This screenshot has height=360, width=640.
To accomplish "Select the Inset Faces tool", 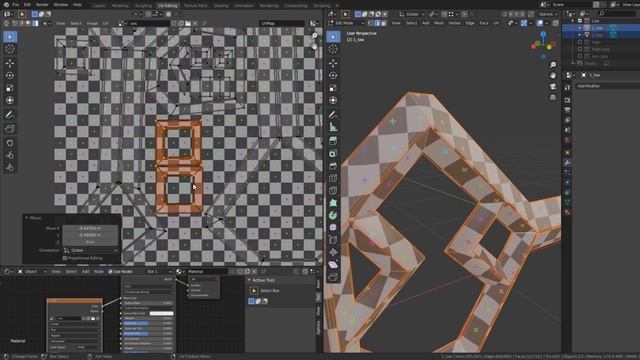I will (333, 153).
